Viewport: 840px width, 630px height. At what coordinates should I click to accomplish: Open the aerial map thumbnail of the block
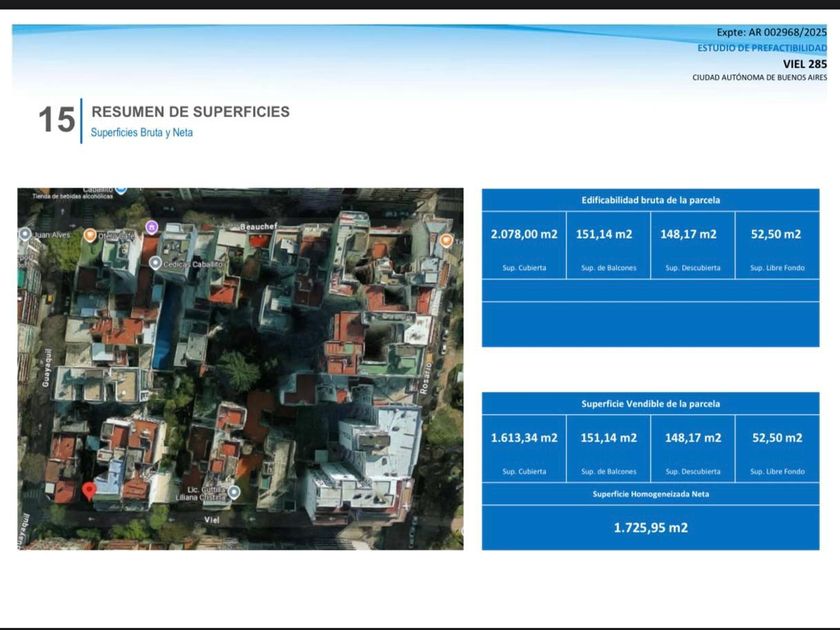pyautogui.click(x=241, y=369)
